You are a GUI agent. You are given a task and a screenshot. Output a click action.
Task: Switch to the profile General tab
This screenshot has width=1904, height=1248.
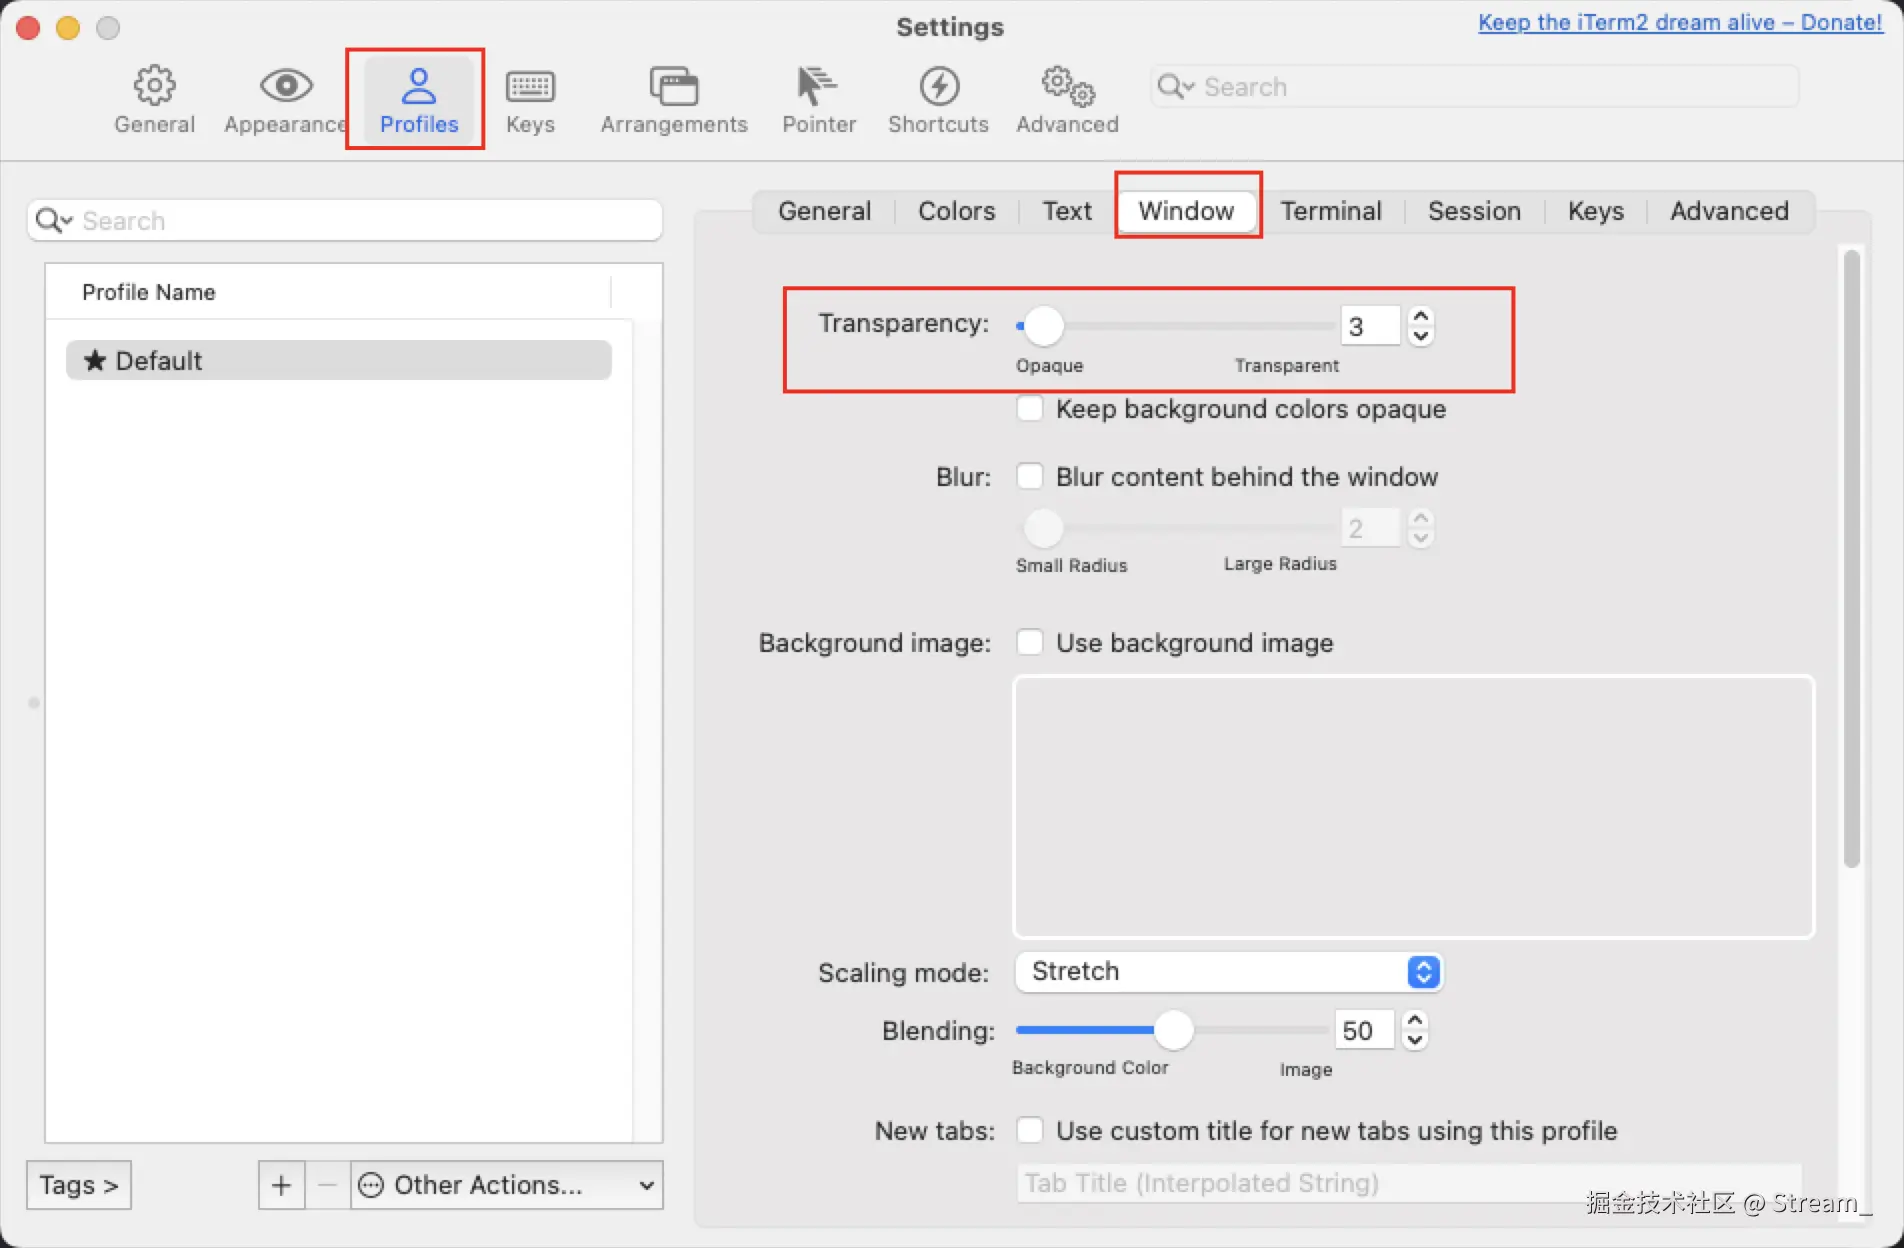825,211
